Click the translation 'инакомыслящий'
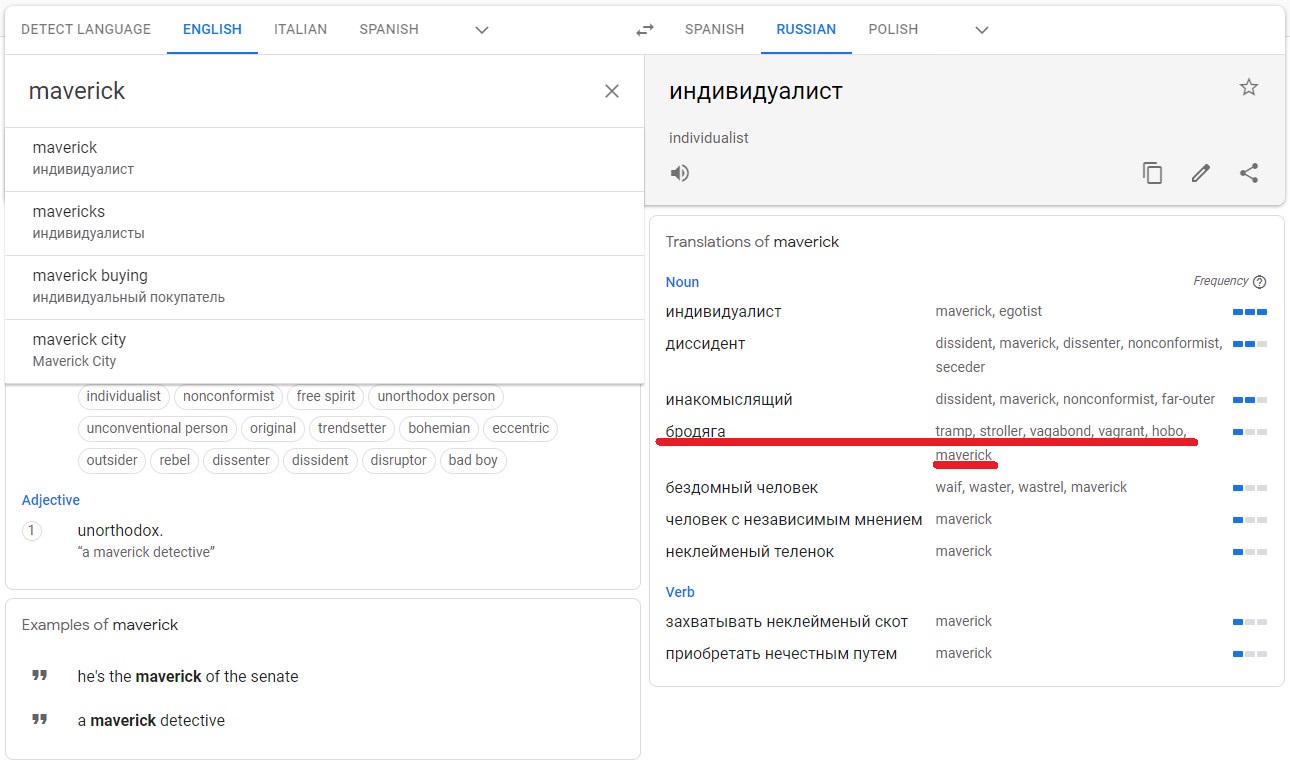1290x766 pixels. point(729,400)
